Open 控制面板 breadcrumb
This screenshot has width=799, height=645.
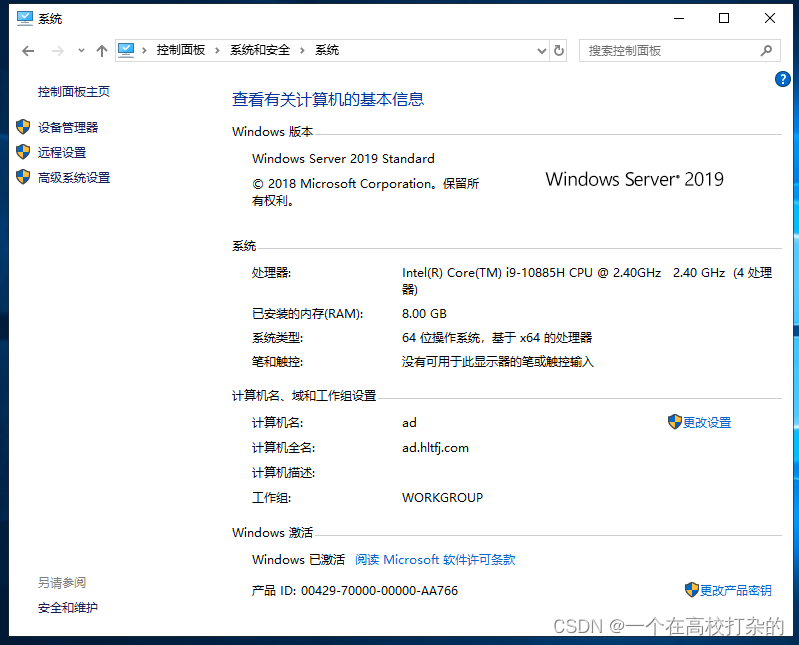click(x=180, y=50)
